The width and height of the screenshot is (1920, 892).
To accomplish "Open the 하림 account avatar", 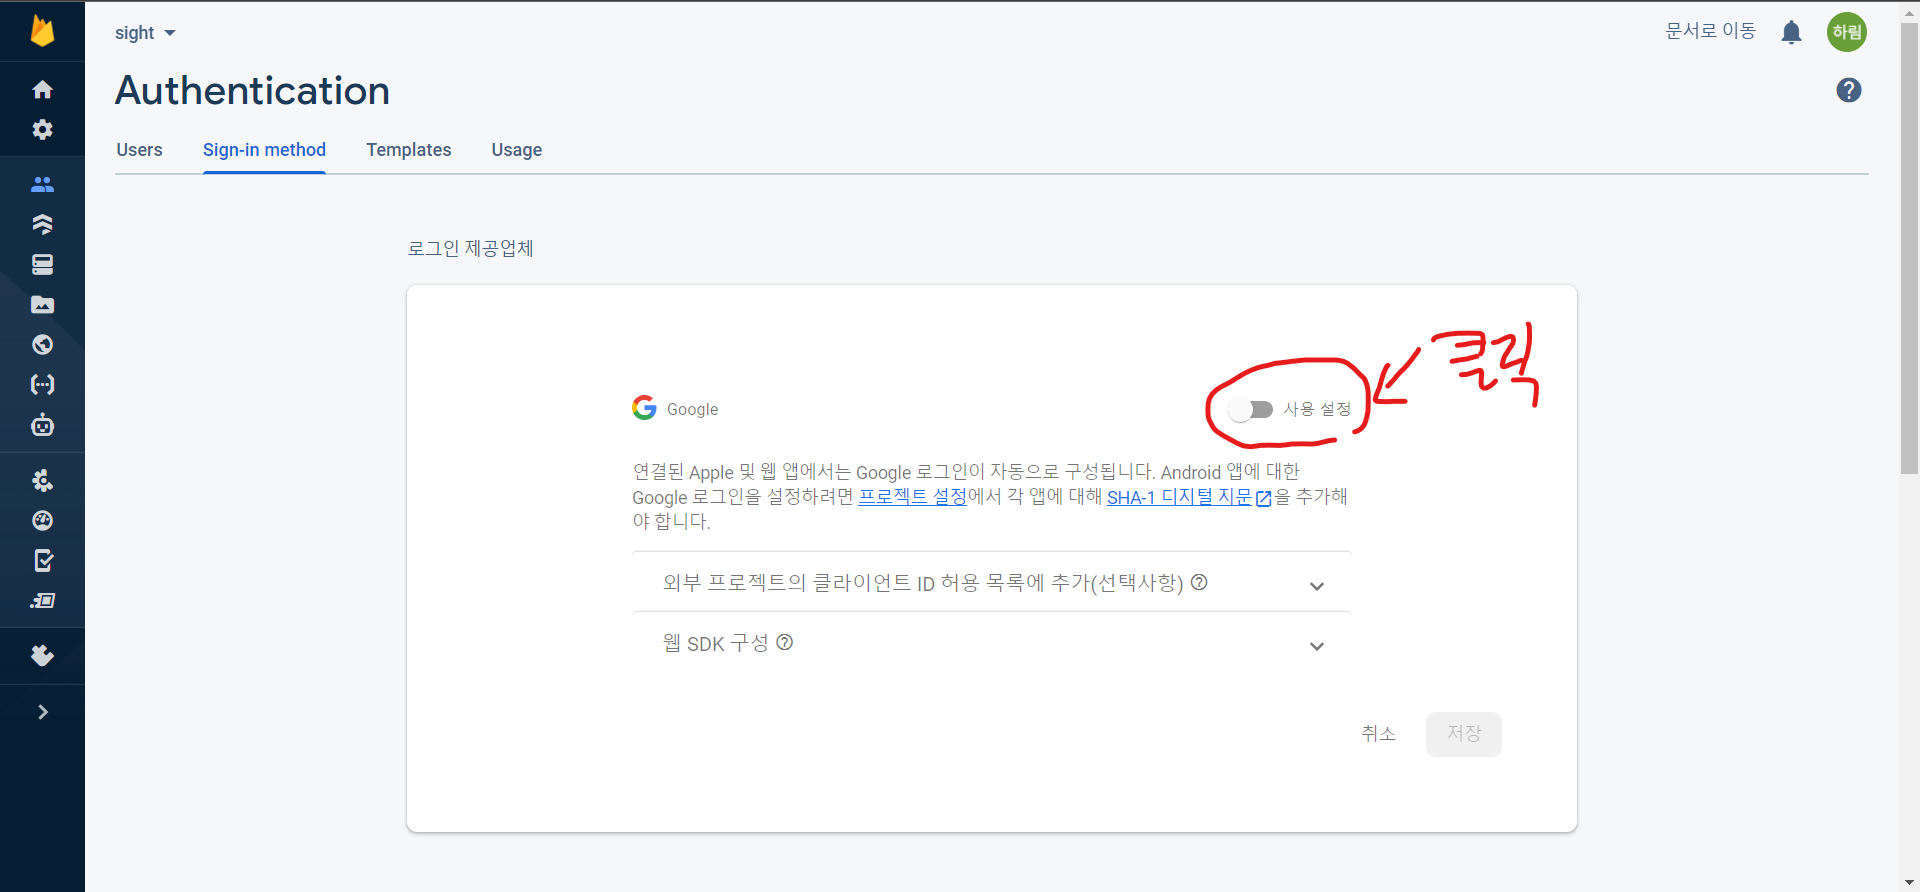I will pos(1847,32).
